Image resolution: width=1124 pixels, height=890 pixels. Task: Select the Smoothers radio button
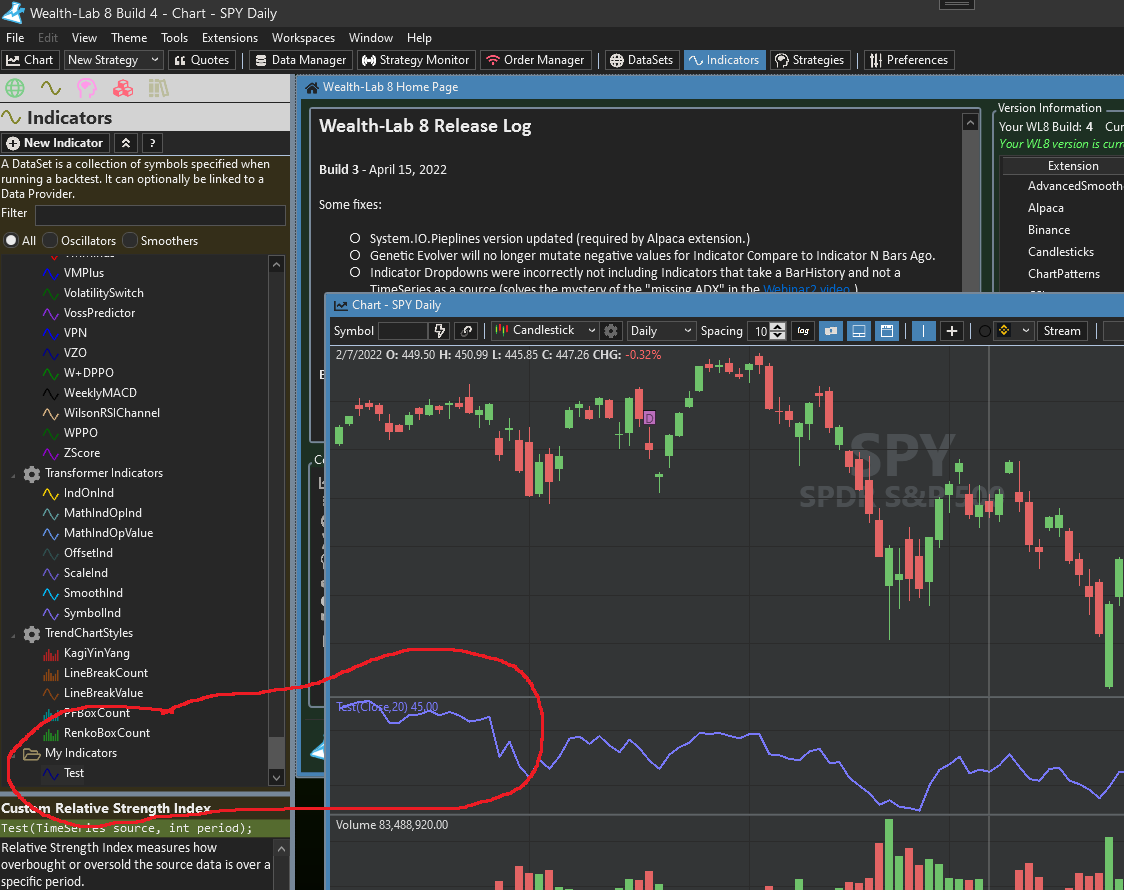[130, 241]
